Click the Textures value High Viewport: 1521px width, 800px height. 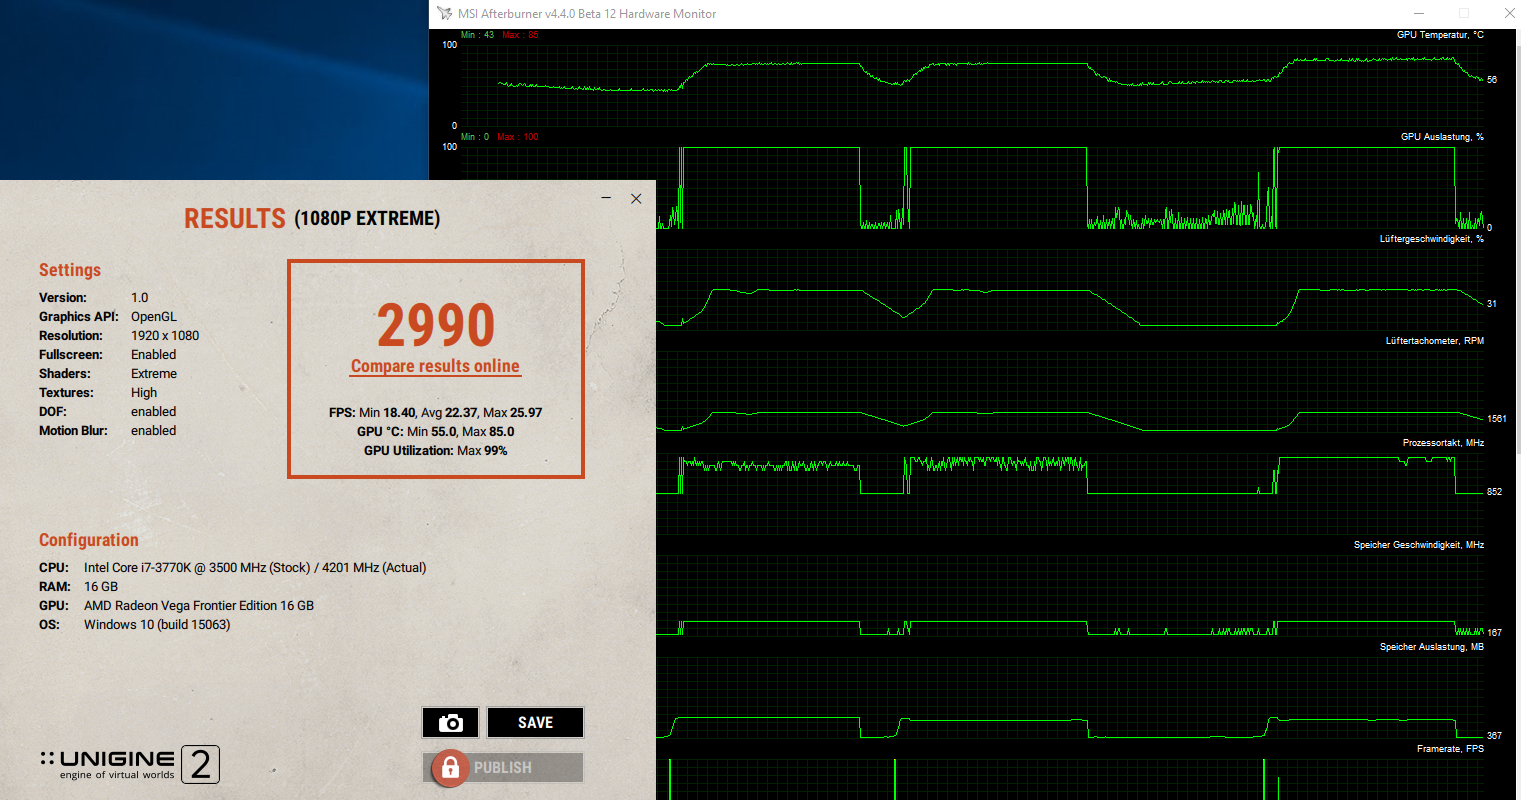tap(144, 393)
